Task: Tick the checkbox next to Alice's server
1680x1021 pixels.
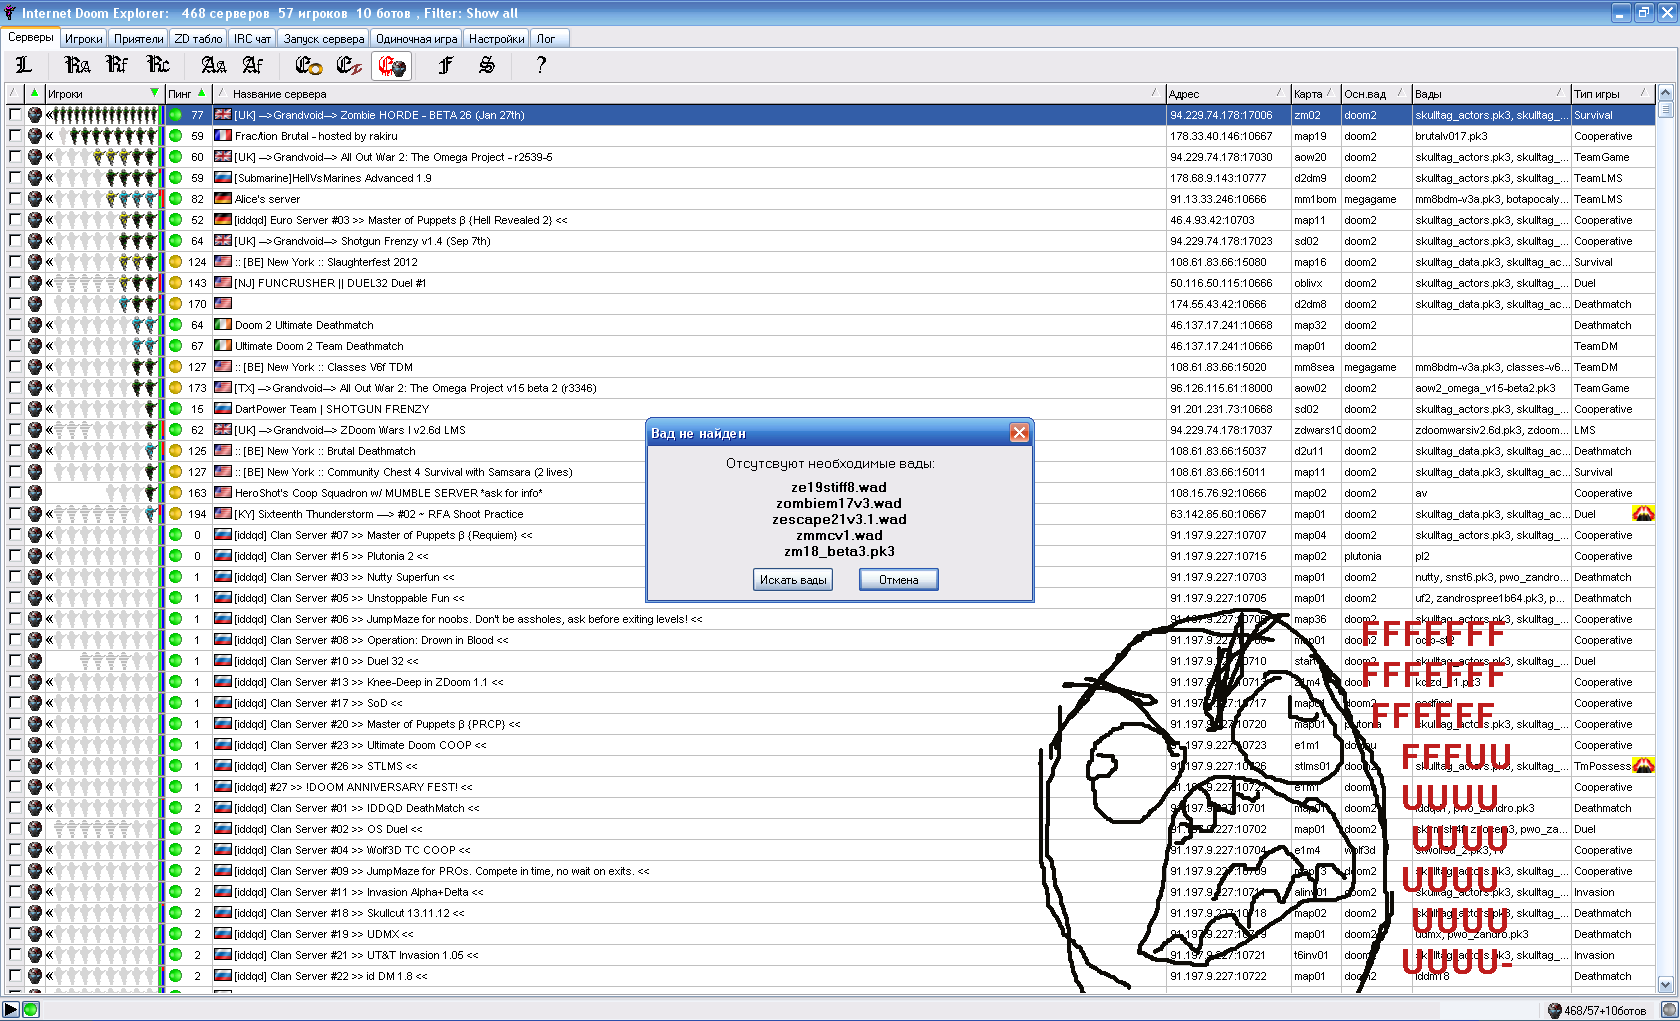Action: coord(15,199)
